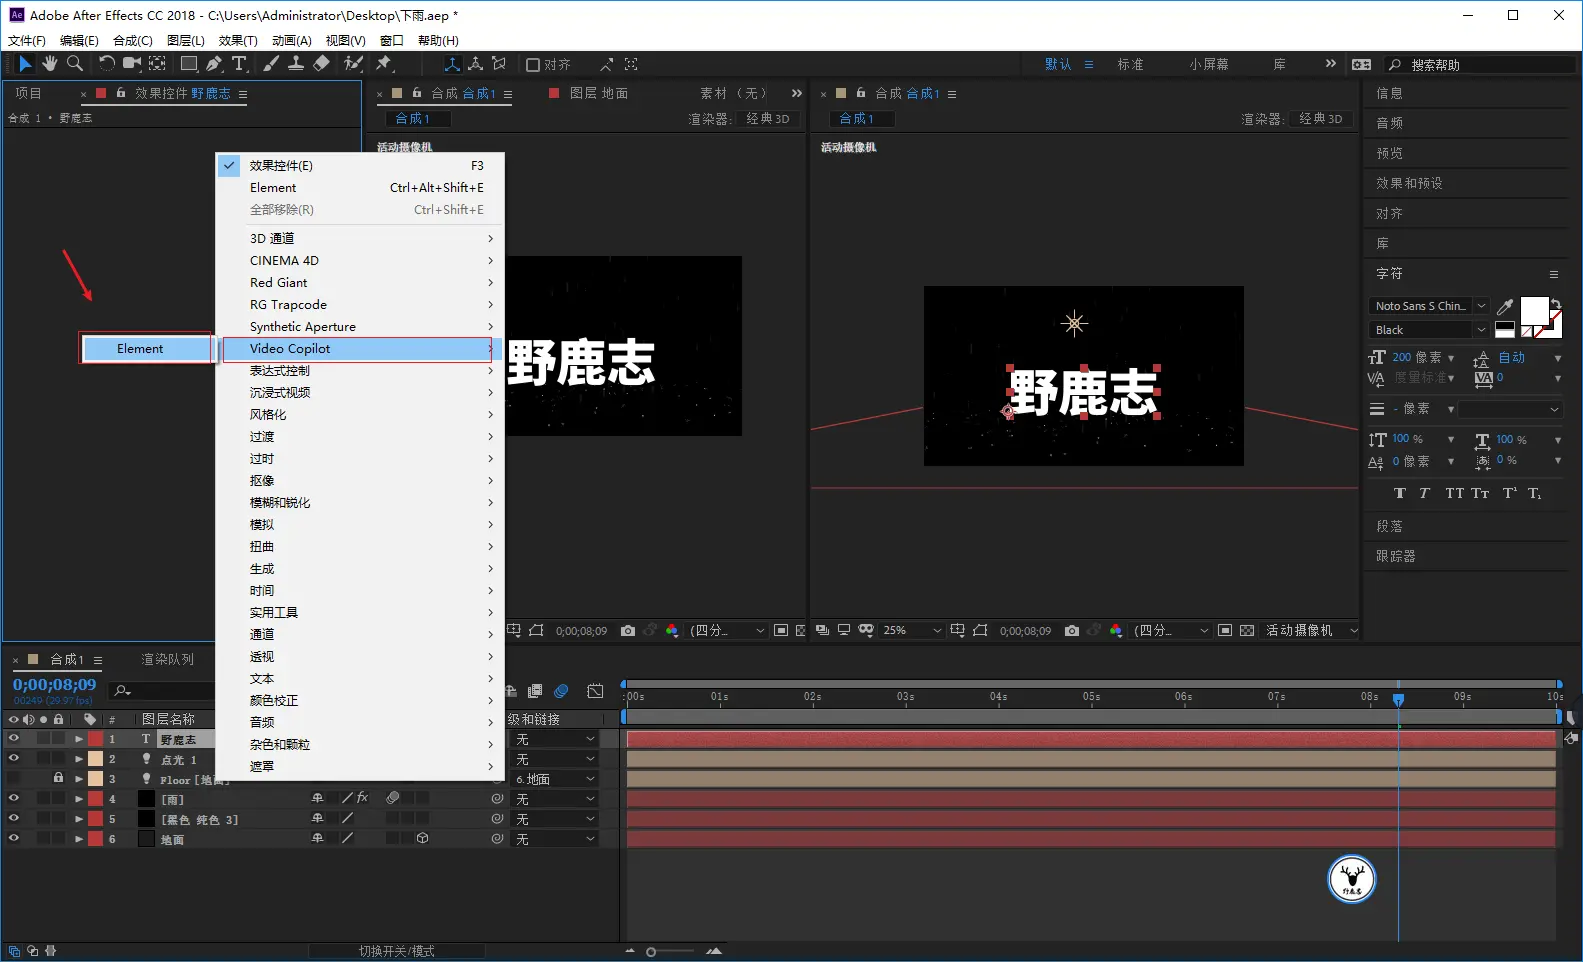Hide the 黑色 纯色 3 layer
The height and width of the screenshot is (962, 1583).
click(x=13, y=819)
